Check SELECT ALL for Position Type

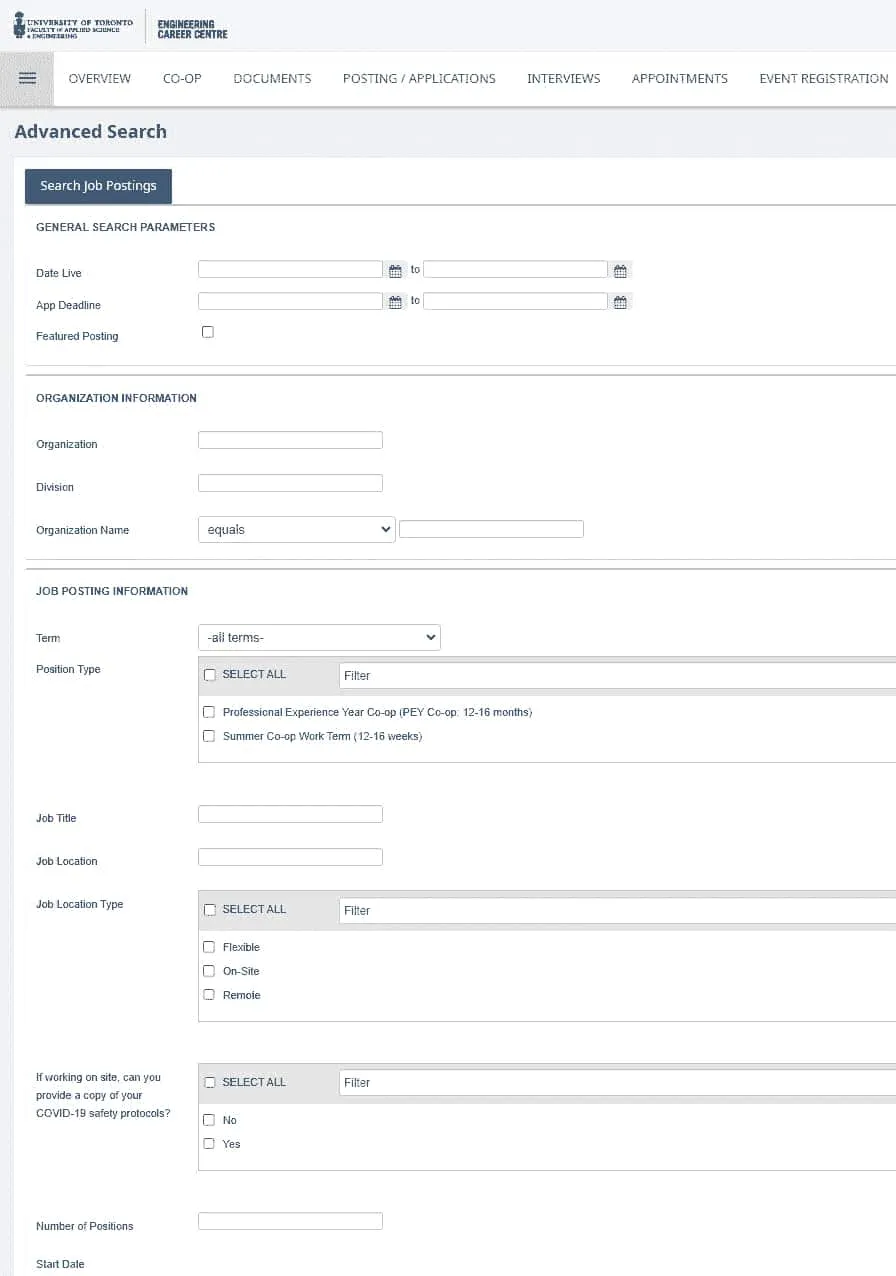pos(209,674)
